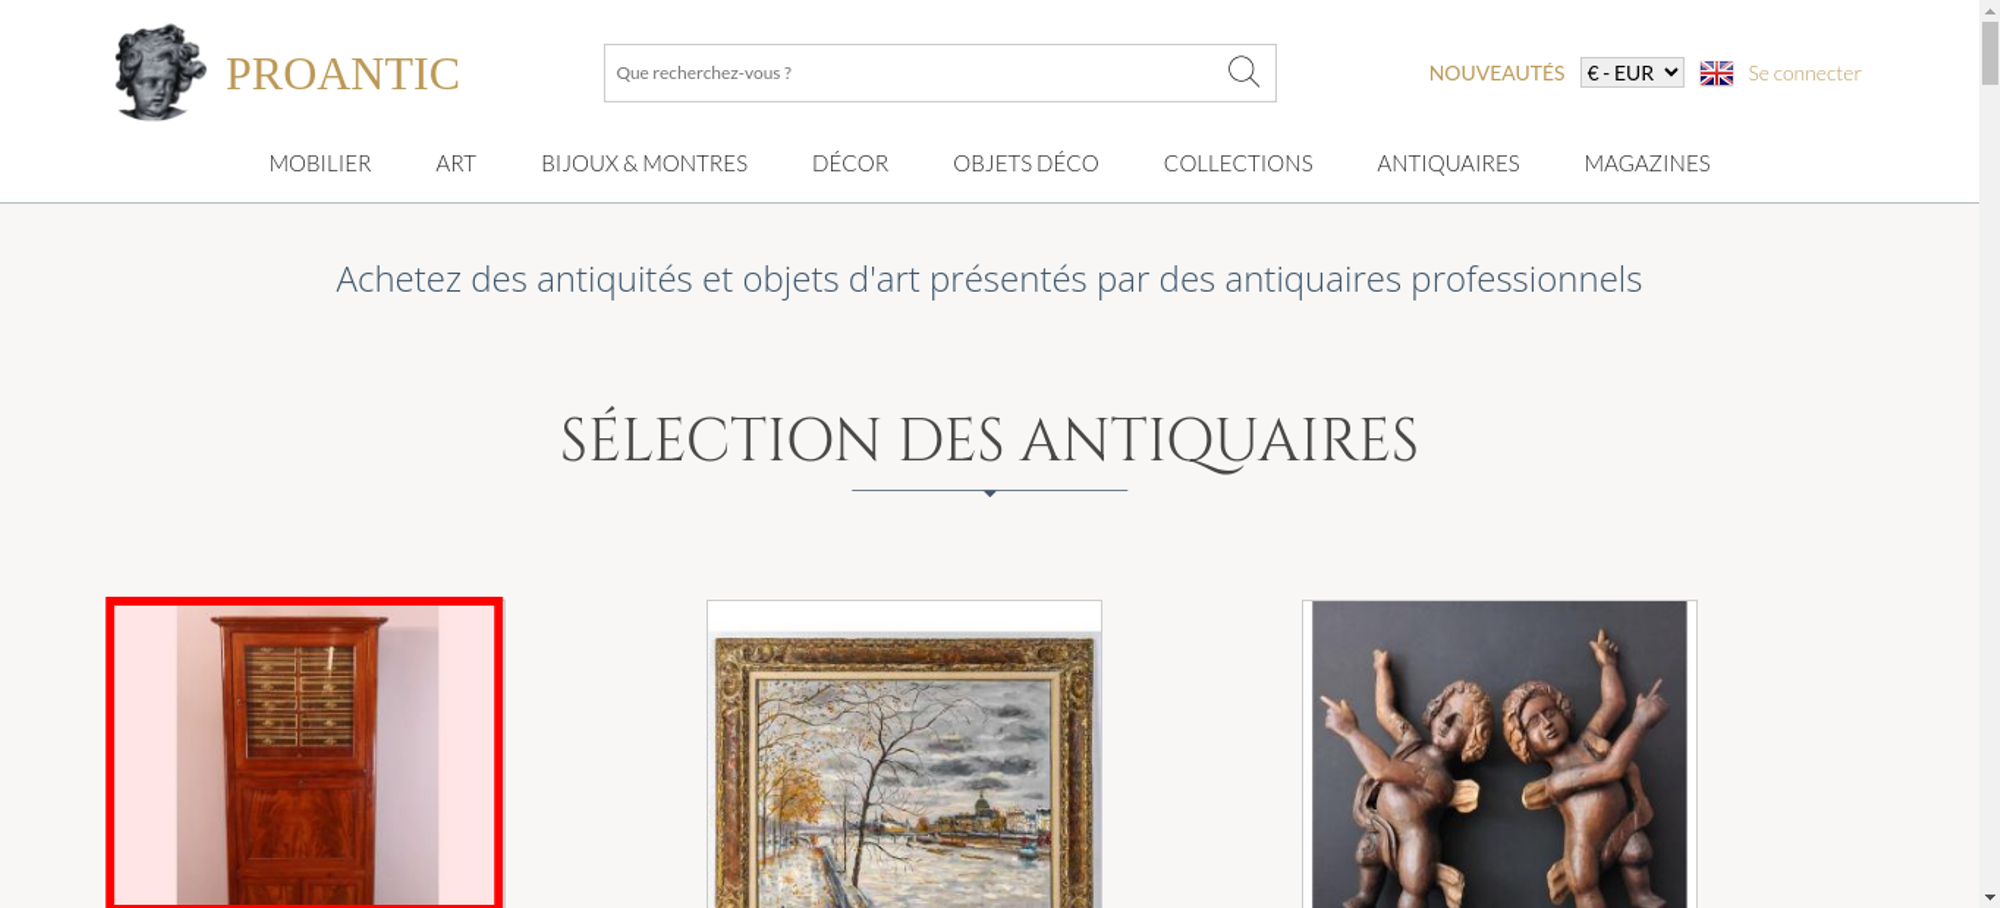The width and height of the screenshot is (2000, 908).
Task: Go to OBJETS DÉCO category
Action: point(1026,163)
